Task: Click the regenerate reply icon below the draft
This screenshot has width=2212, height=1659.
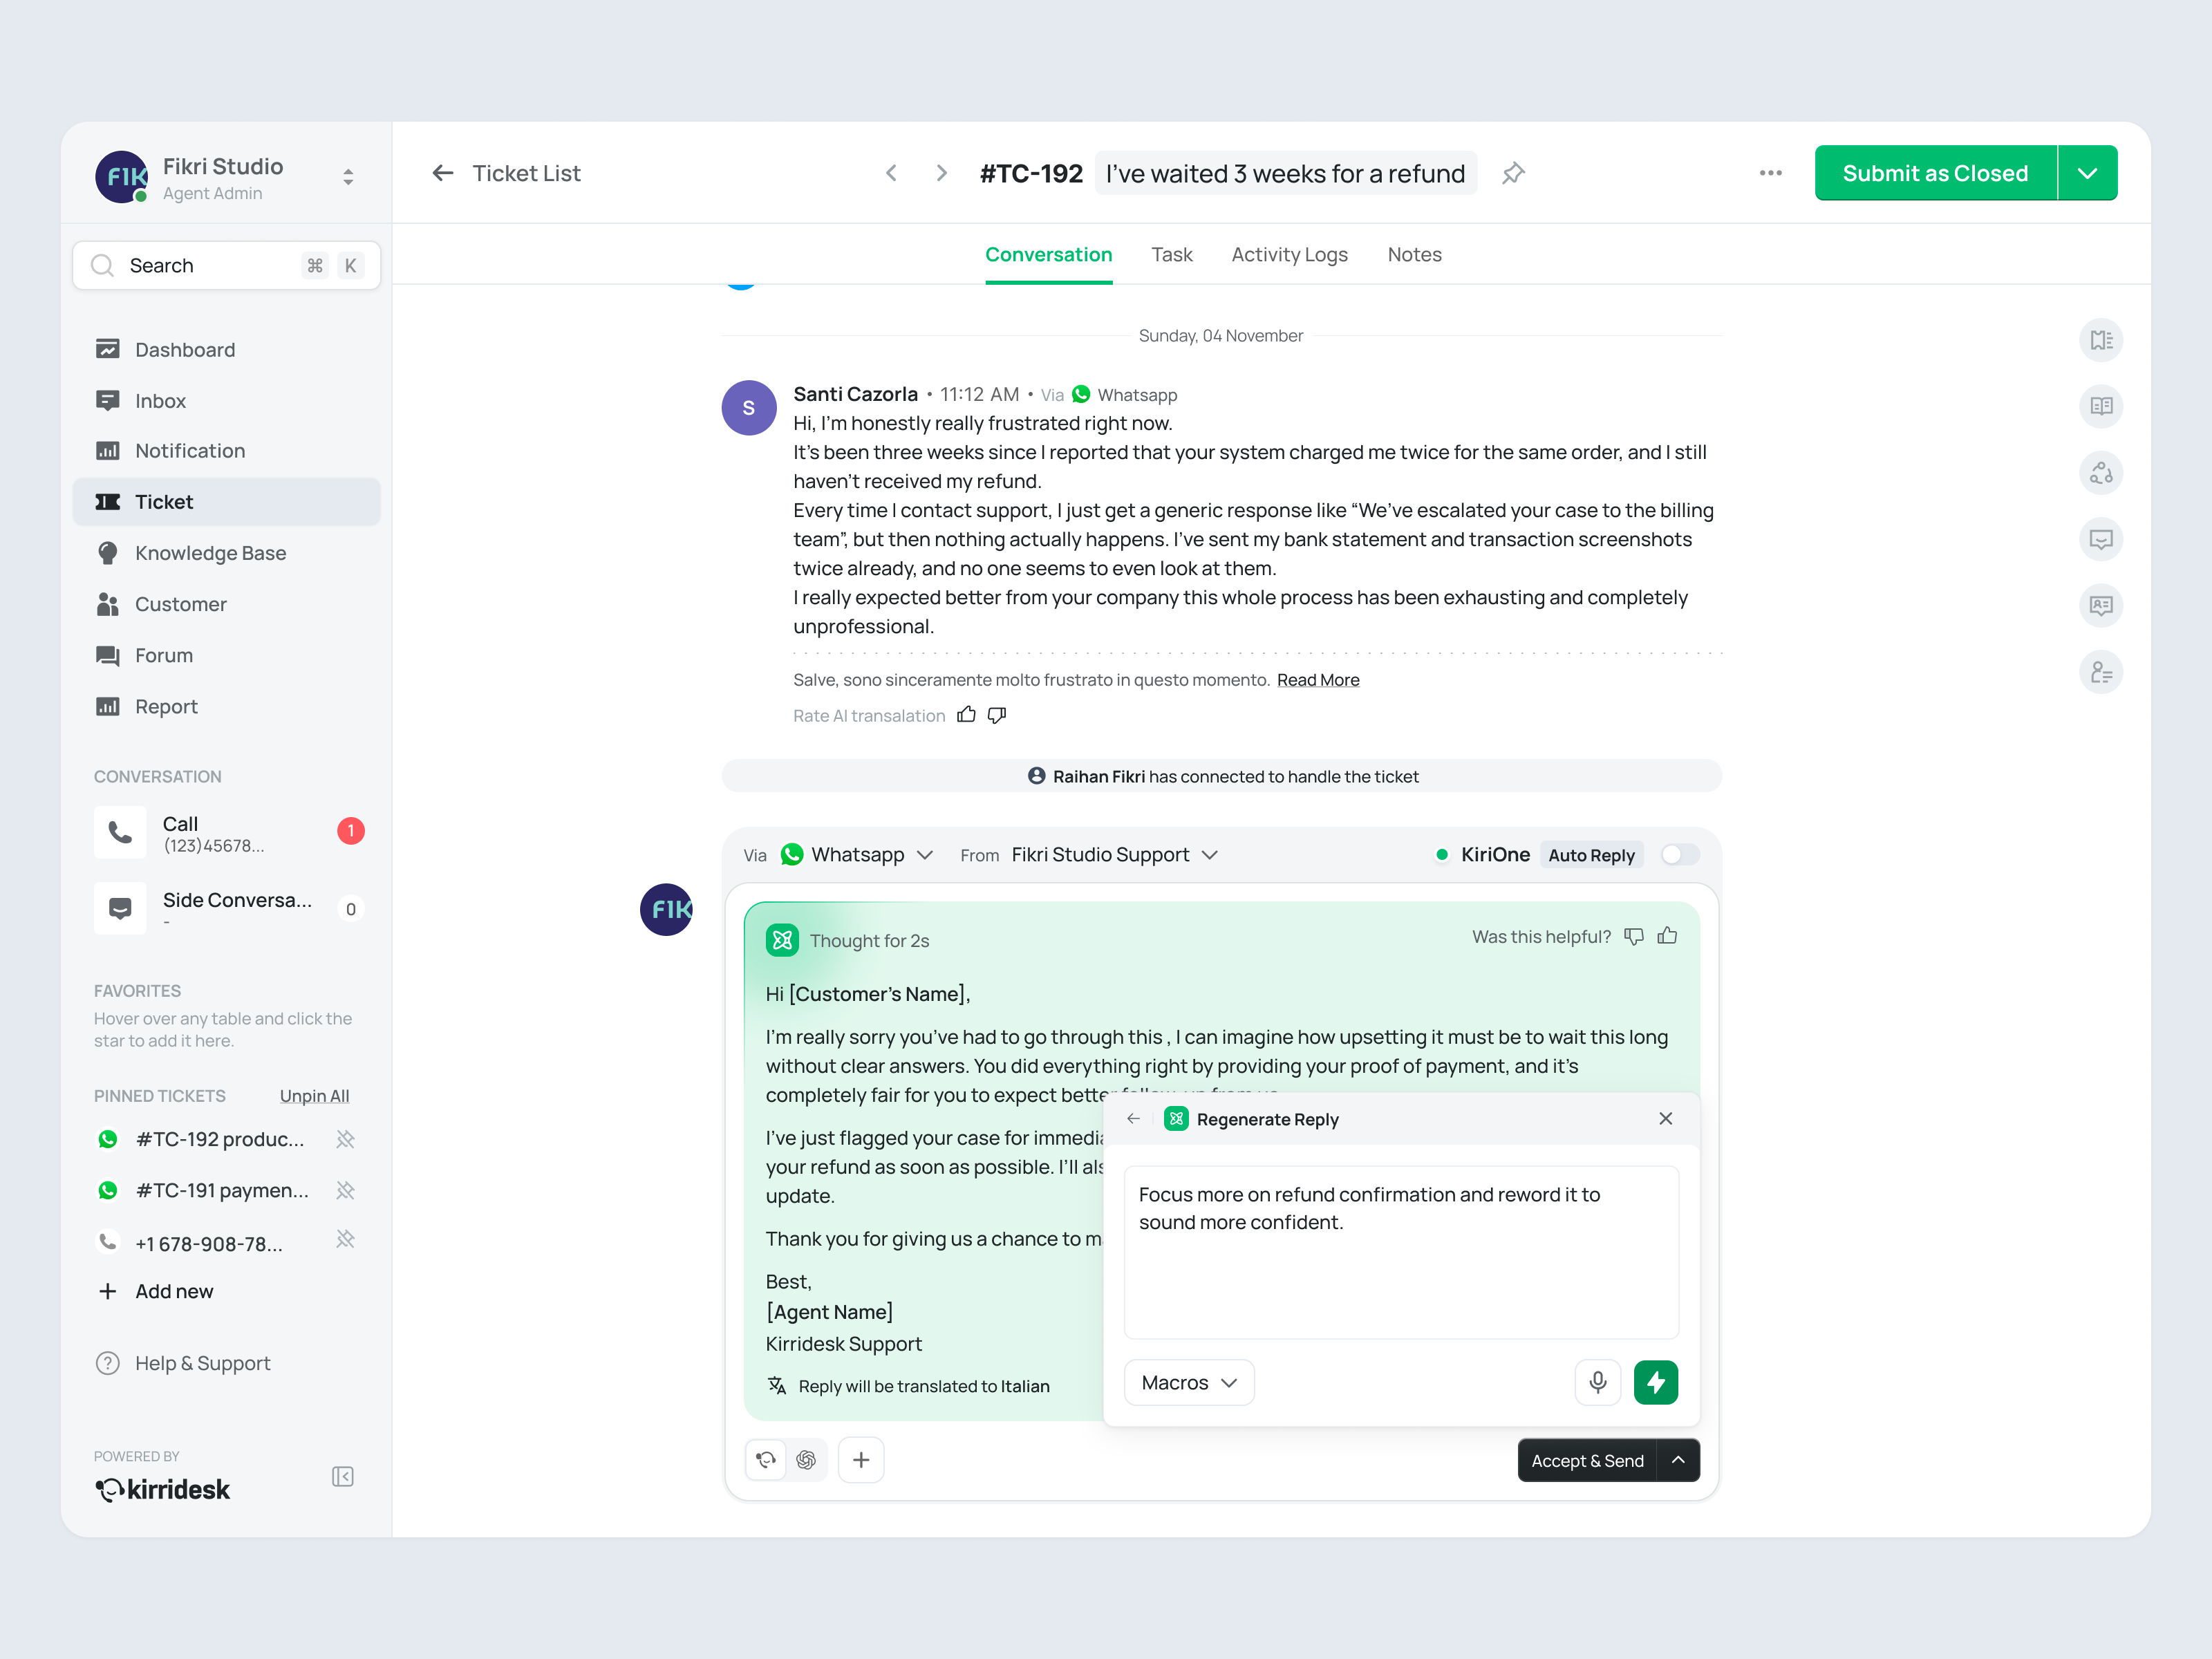Action: coord(766,1460)
